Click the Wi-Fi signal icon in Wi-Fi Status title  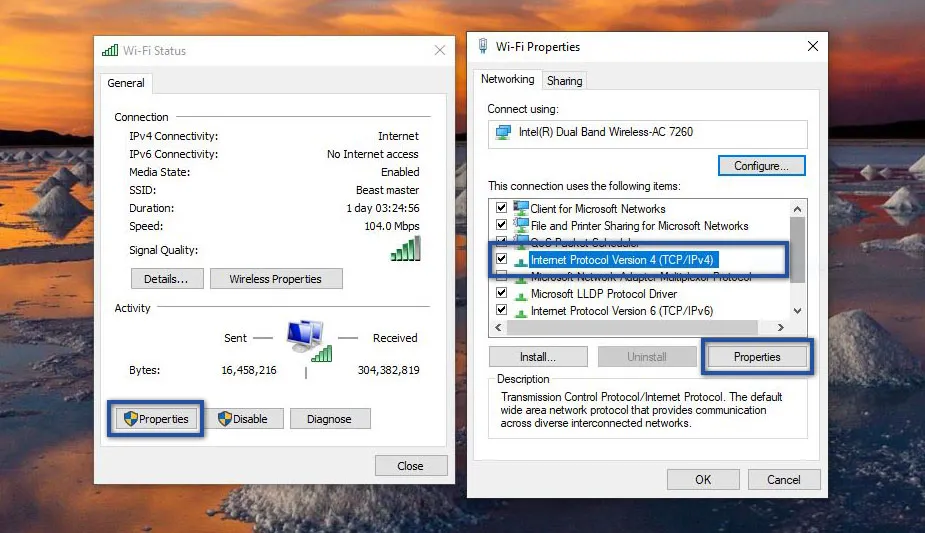[110, 51]
